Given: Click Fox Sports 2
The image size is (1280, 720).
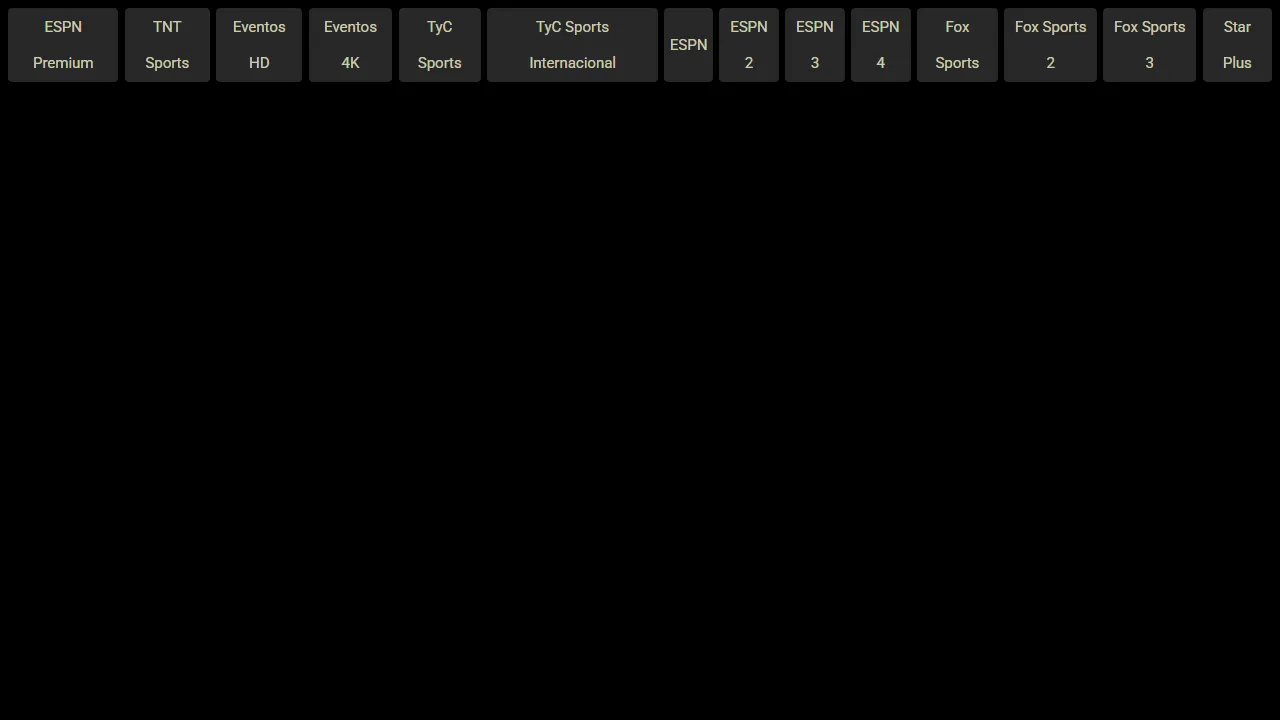Looking at the screenshot, I should pyautogui.click(x=1050, y=44).
